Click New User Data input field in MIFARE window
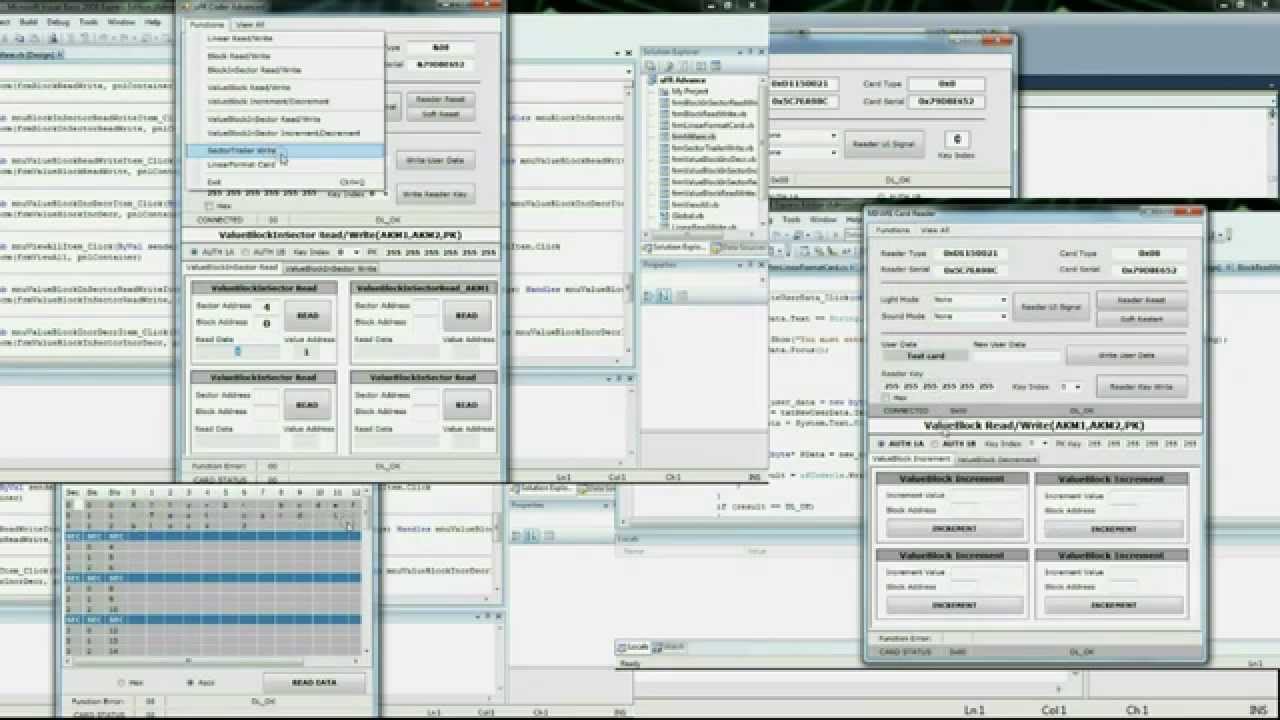 point(1016,356)
